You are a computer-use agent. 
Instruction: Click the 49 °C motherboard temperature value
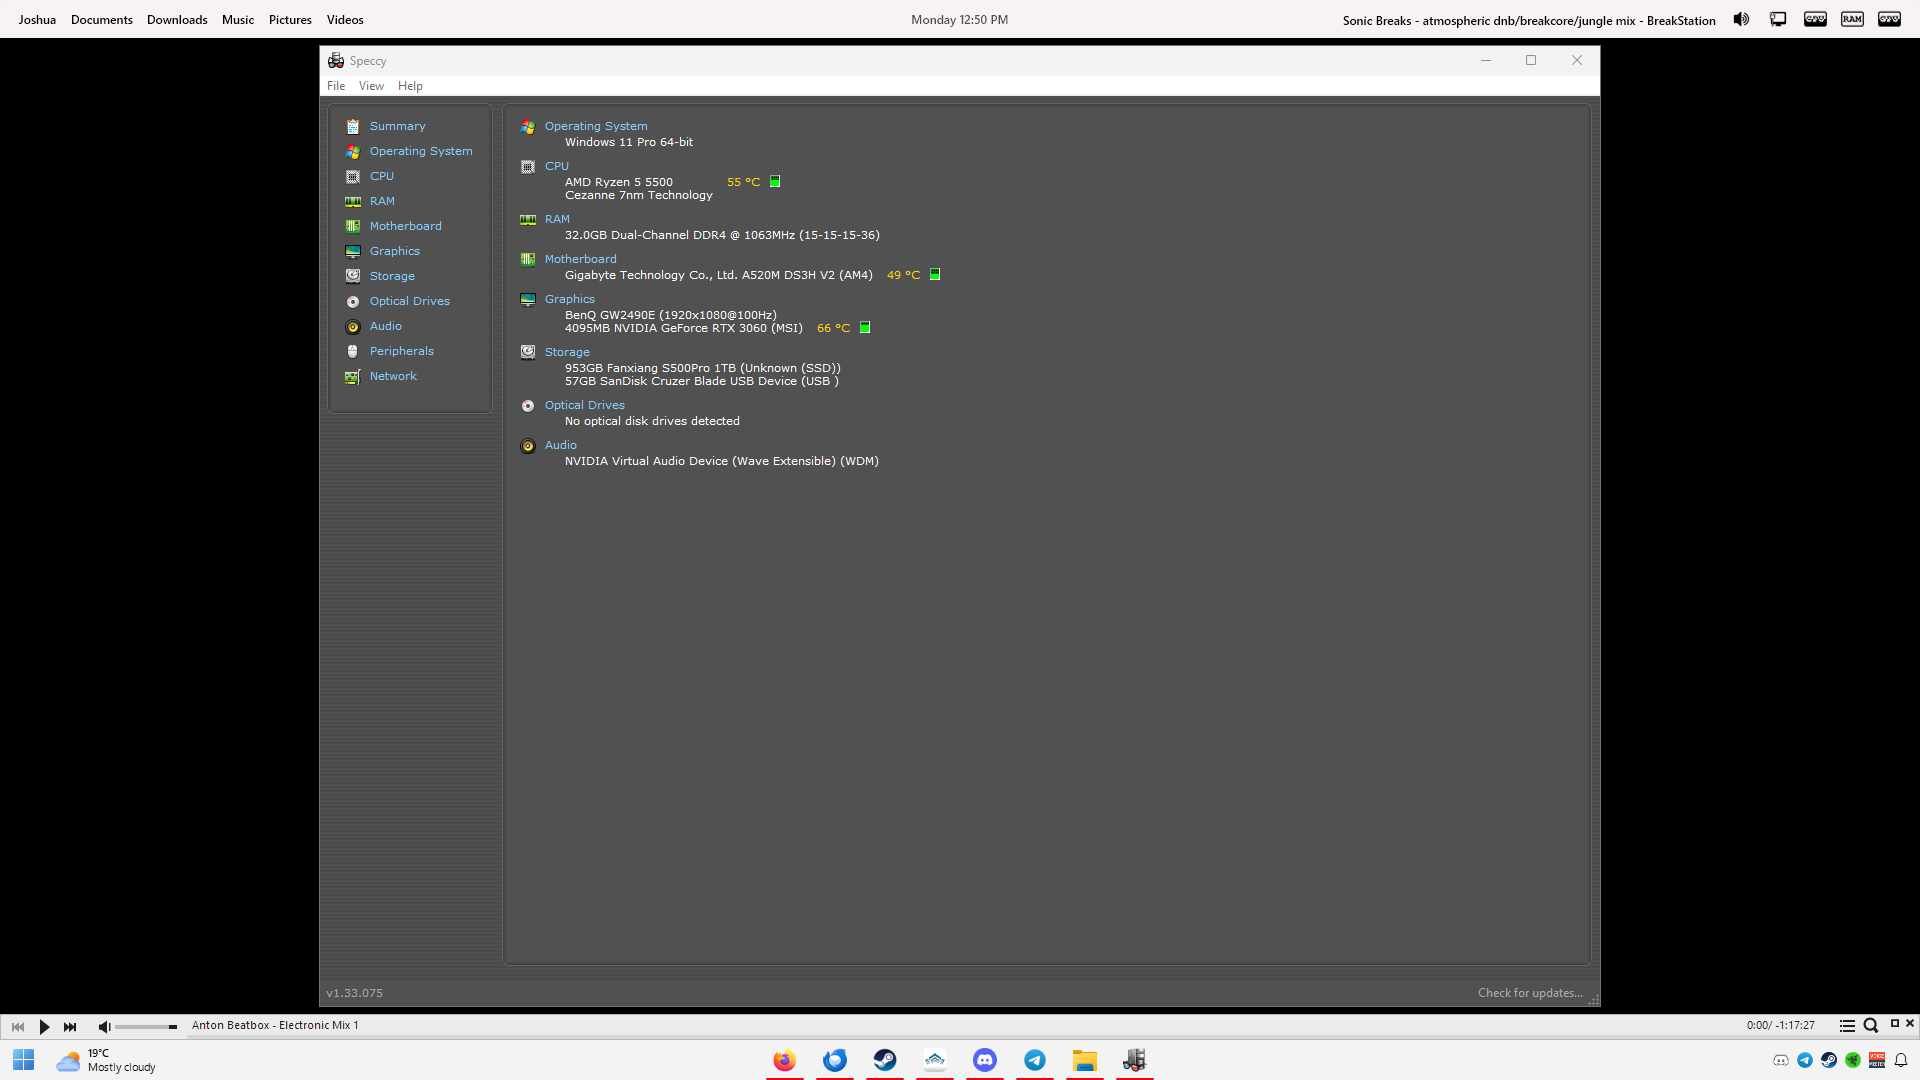pos(904,275)
